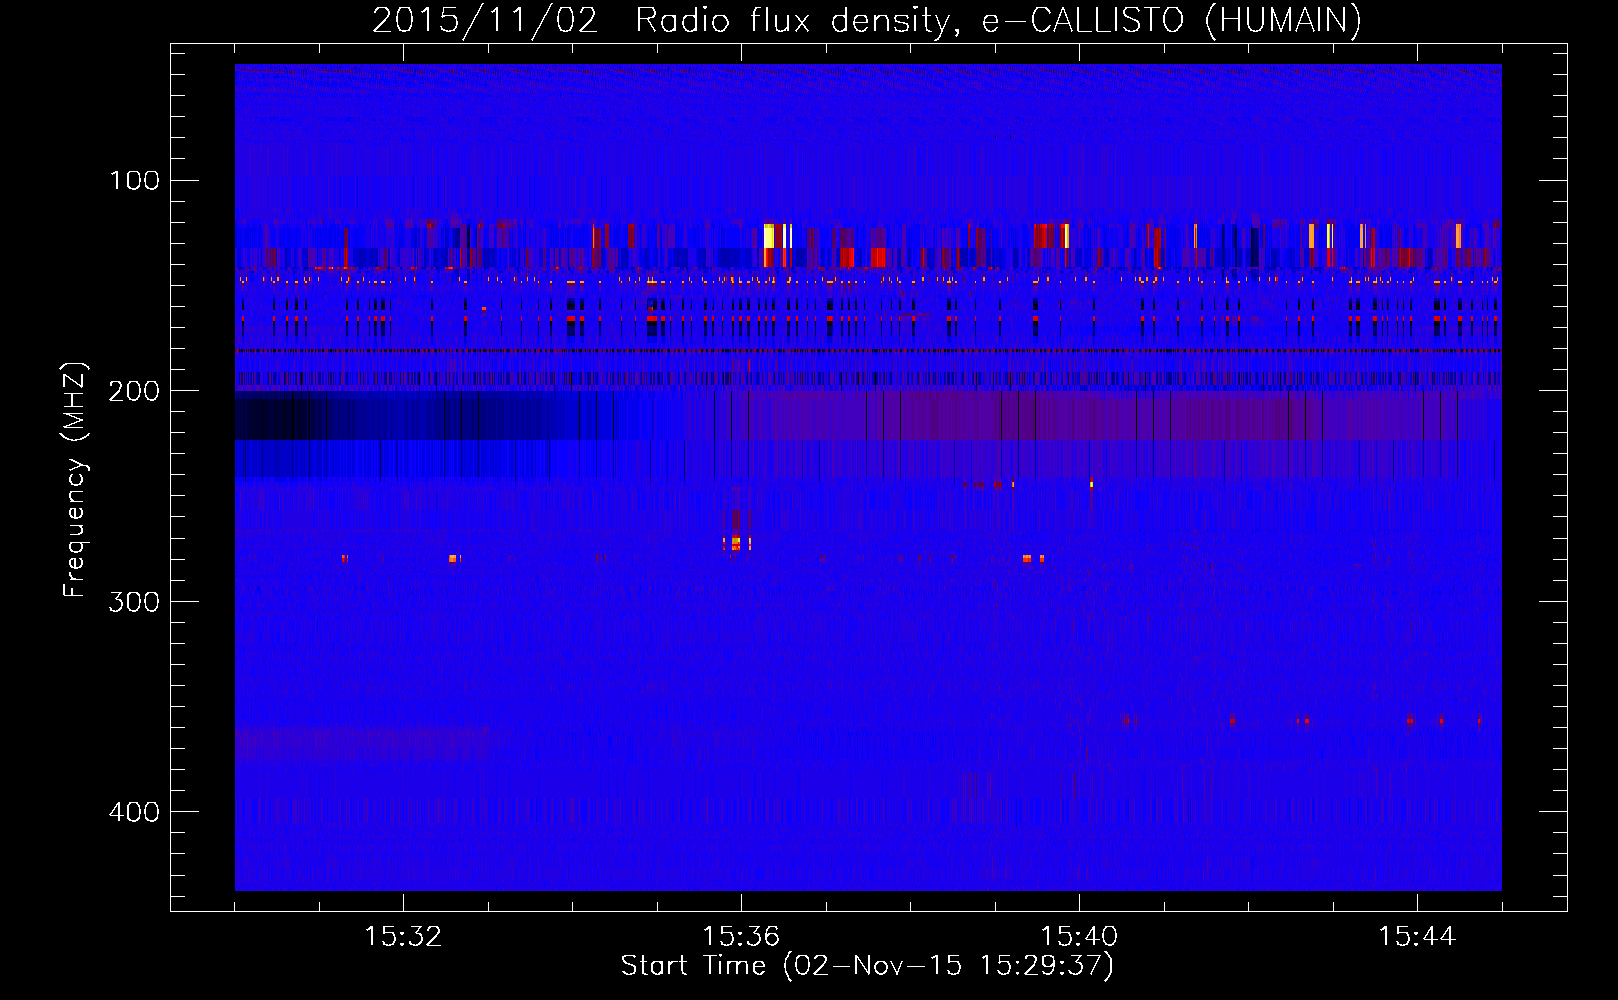The width and height of the screenshot is (1618, 1000).
Task: Click the plot title 'Radio flux density, e-CALLISTO (HUMAIN)'
Action: tap(998, 20)
